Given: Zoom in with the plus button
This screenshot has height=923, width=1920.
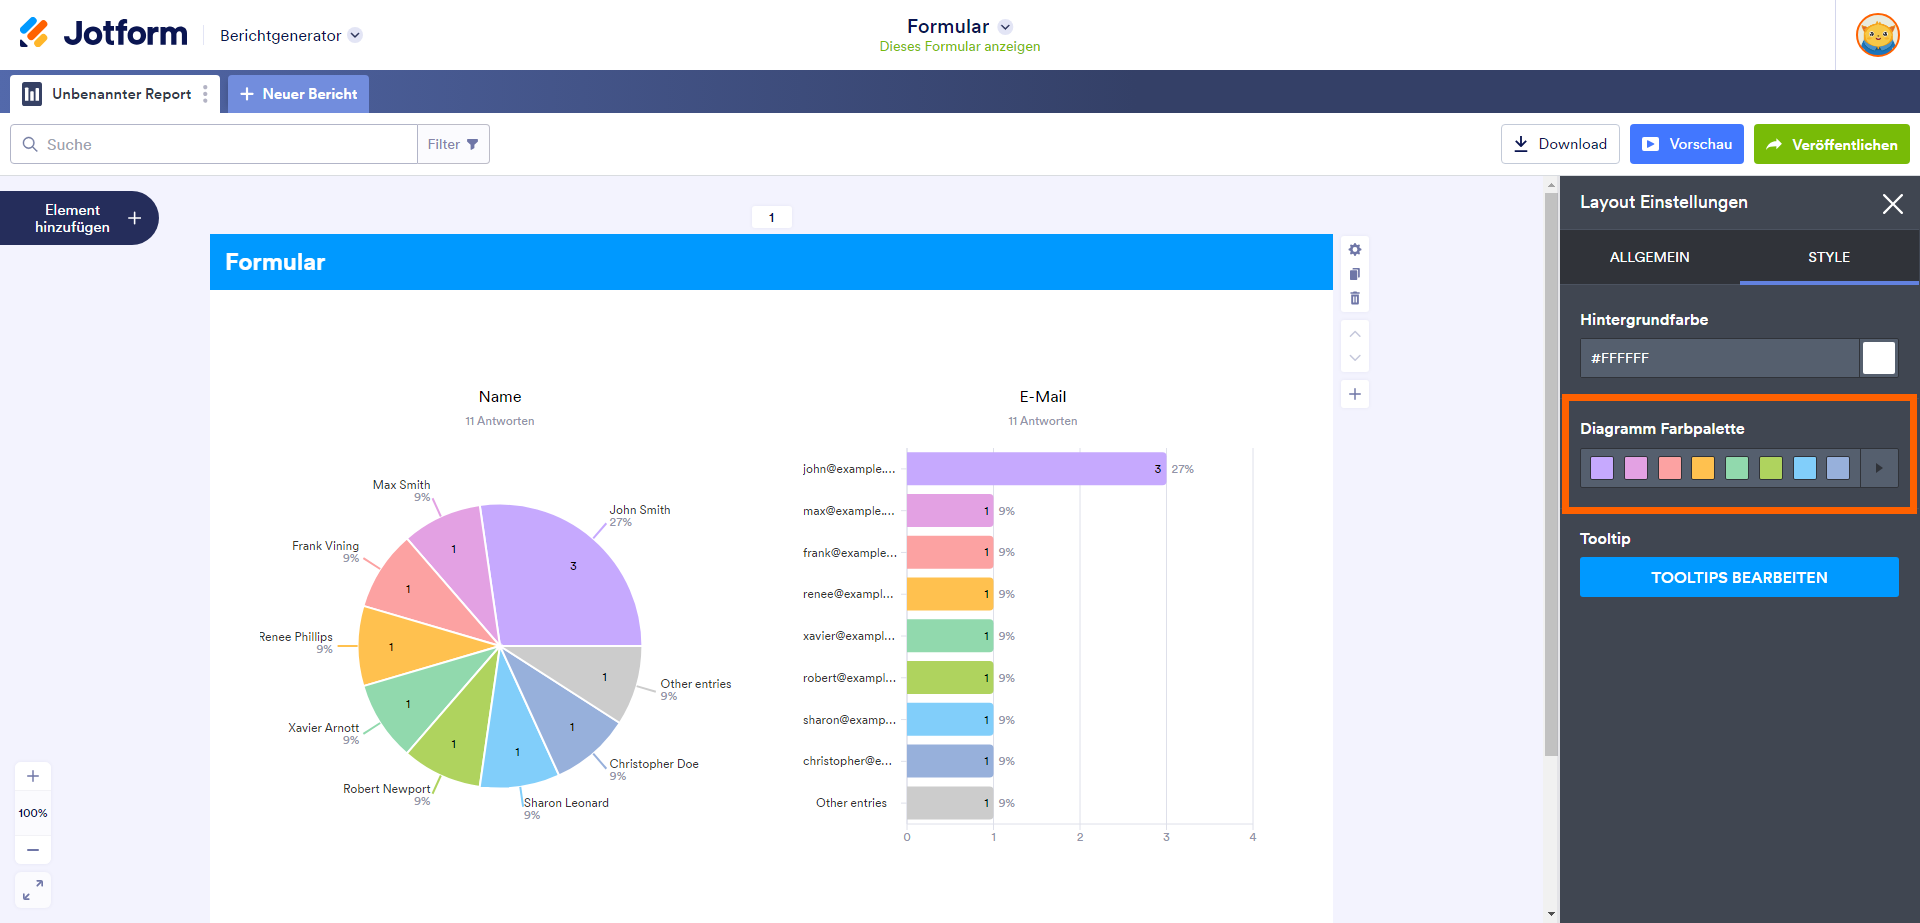Looking at the screenshot, I should pos(33,776).
